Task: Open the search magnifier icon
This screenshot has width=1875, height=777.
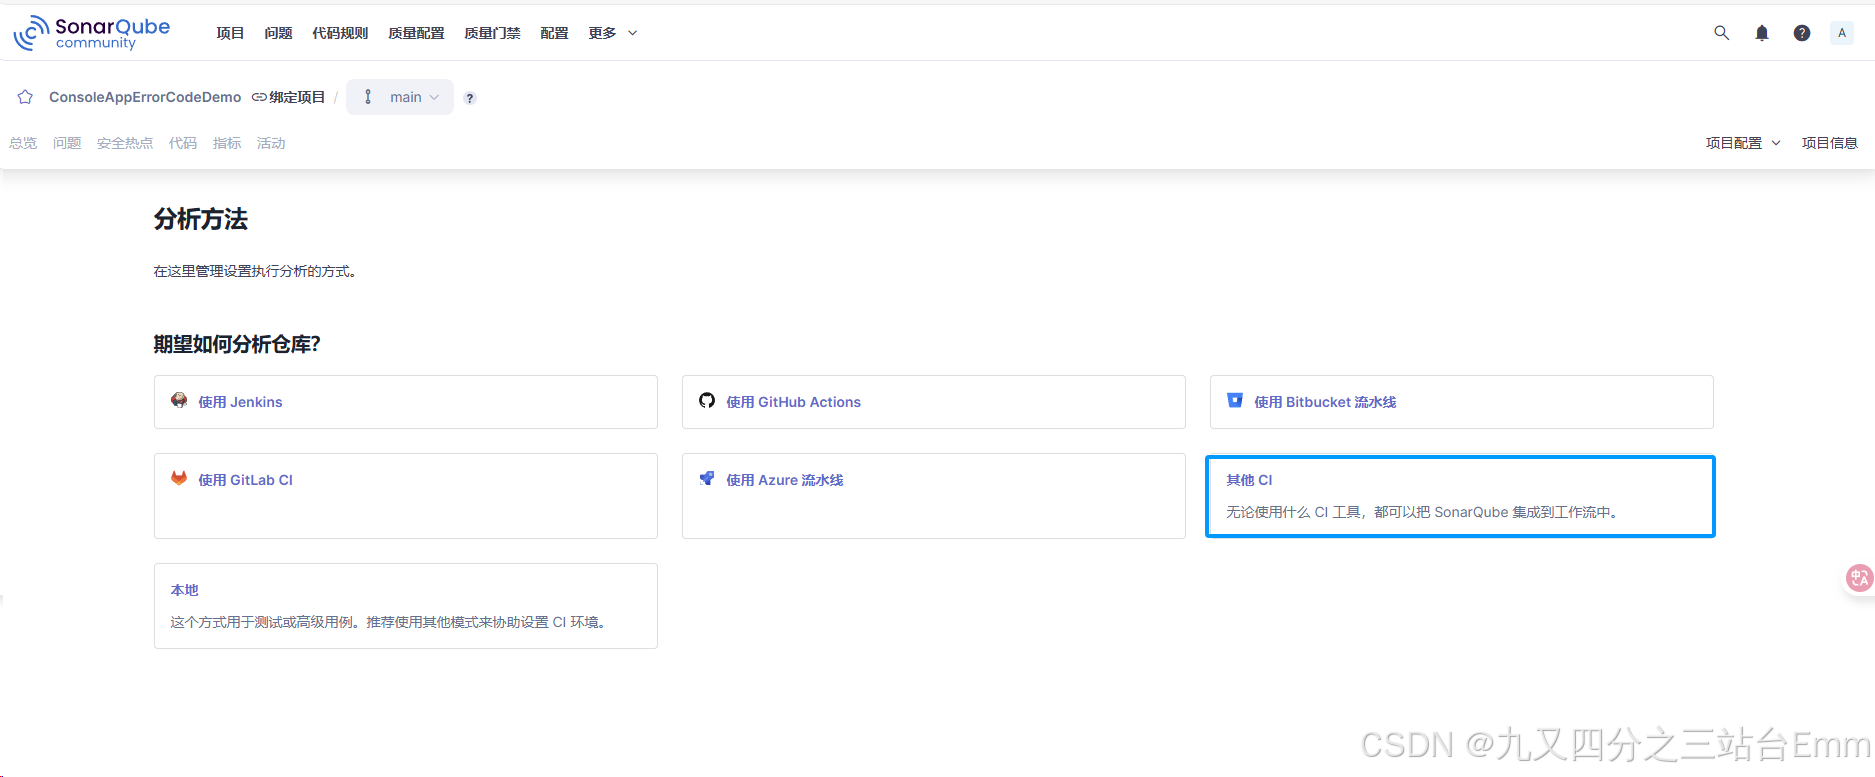Action: [1721, 33]
